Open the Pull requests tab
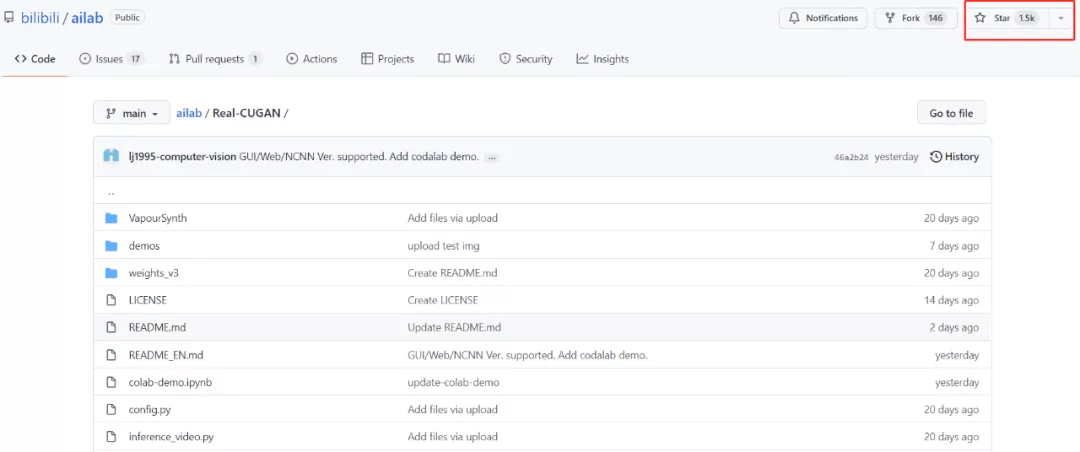This screenshot has width=1080, height=452. click(215, 59)
